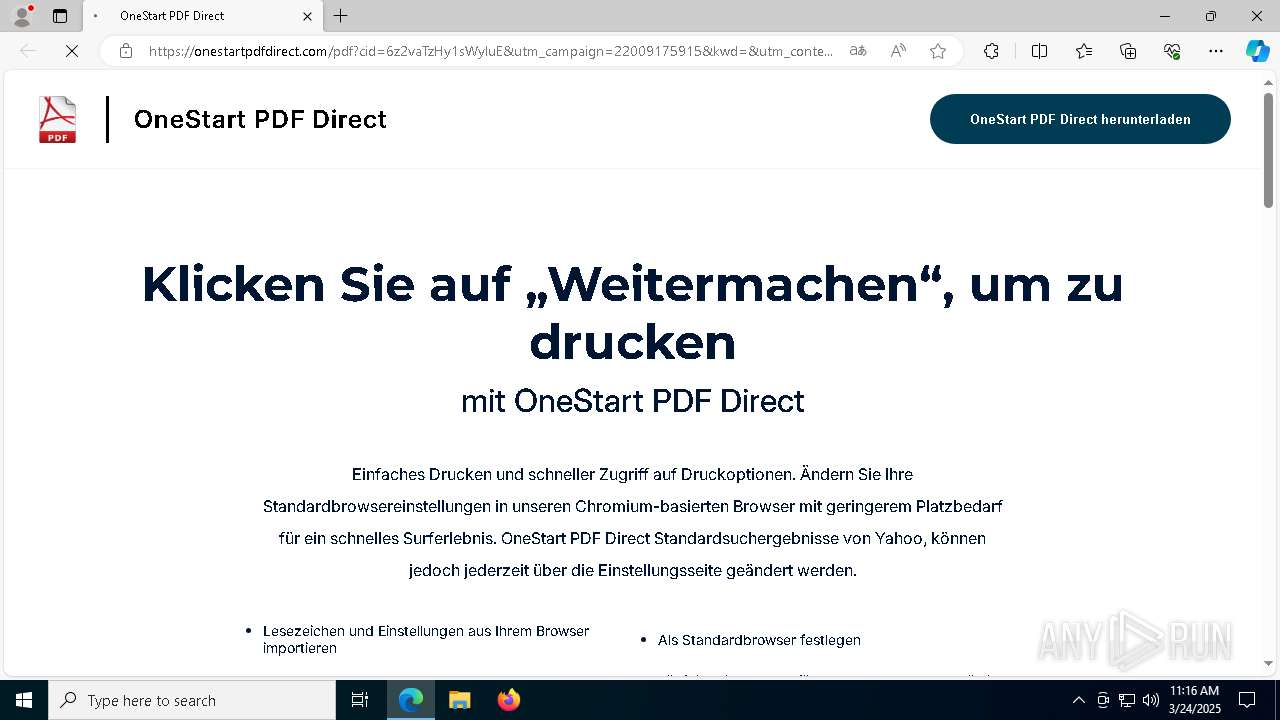Open the Favorites list icon
The width and height of the screenshot is (1280, 720).
click(x=1084, y=51)
